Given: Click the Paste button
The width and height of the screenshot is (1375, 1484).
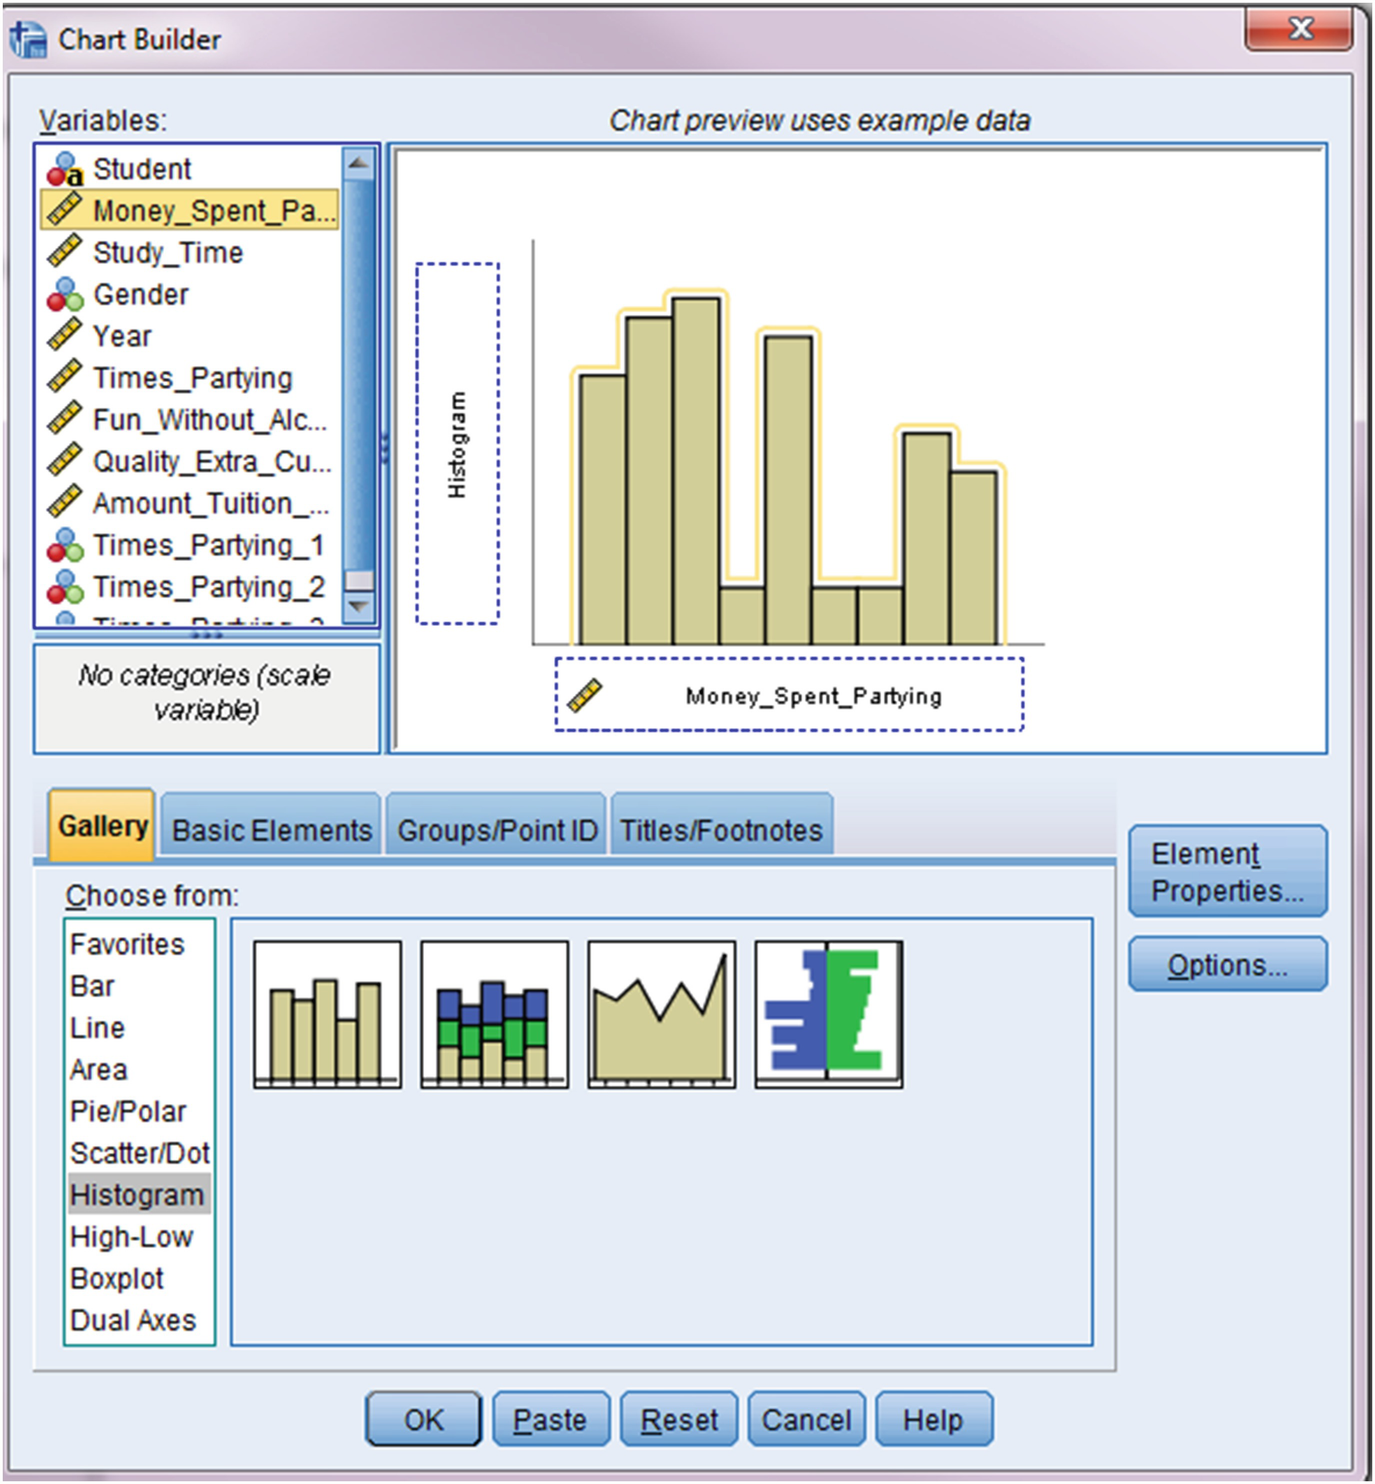Looking at the screenshot, I should point(551,1419).
